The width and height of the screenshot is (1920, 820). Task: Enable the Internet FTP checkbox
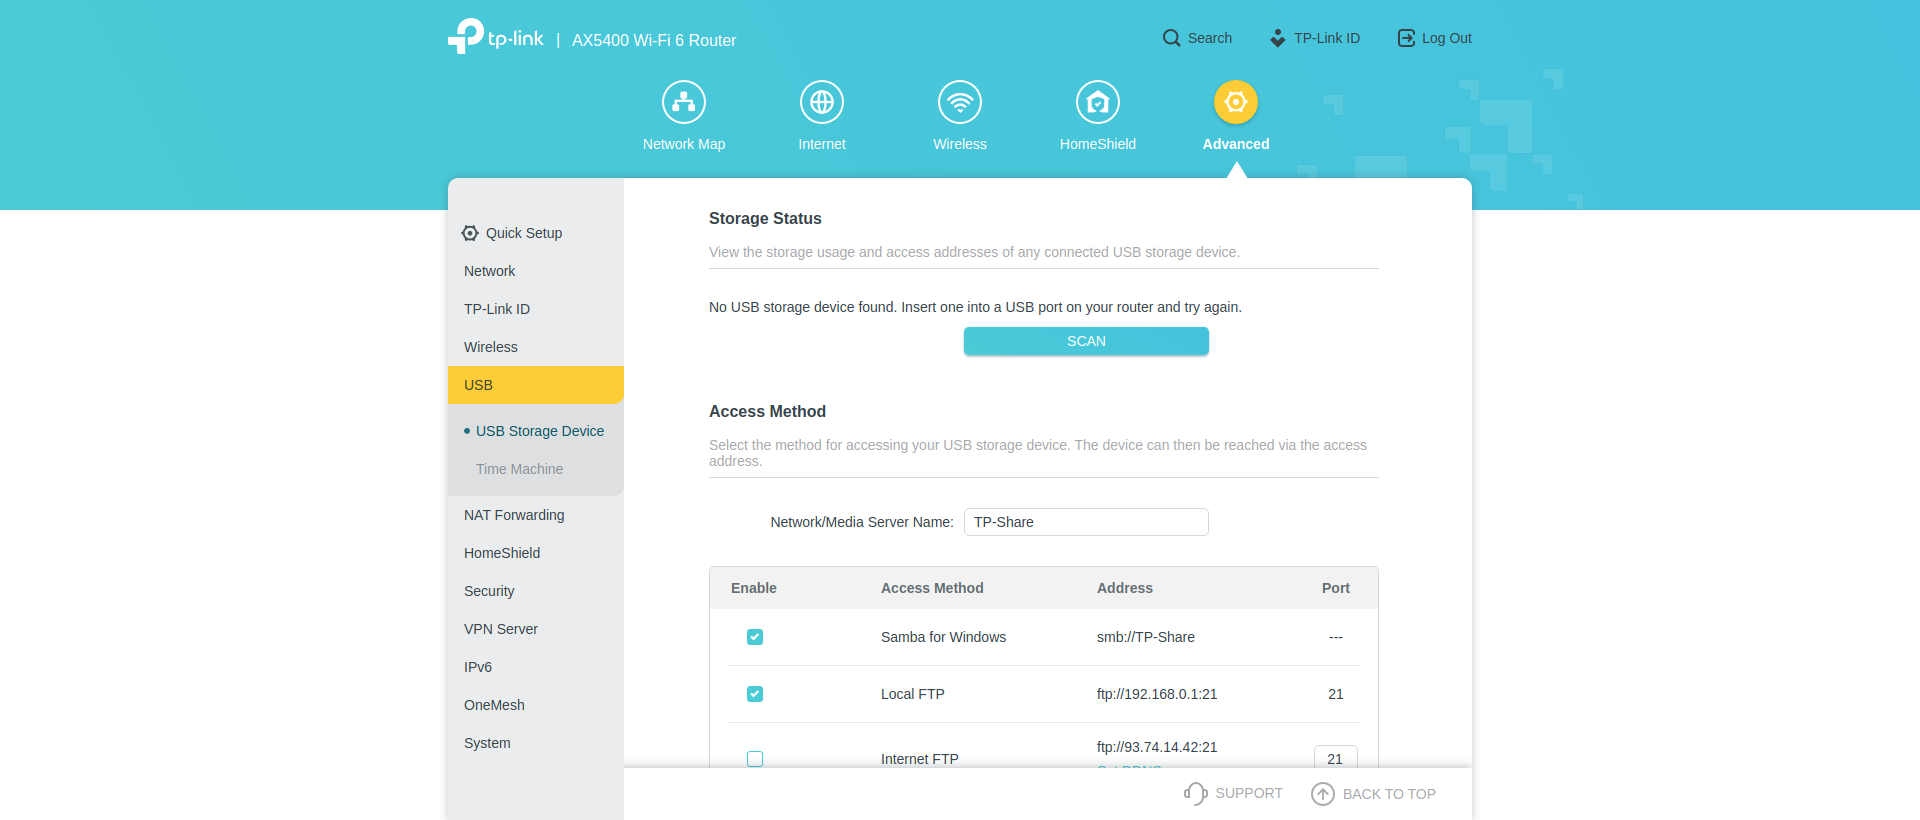[755, 758]
